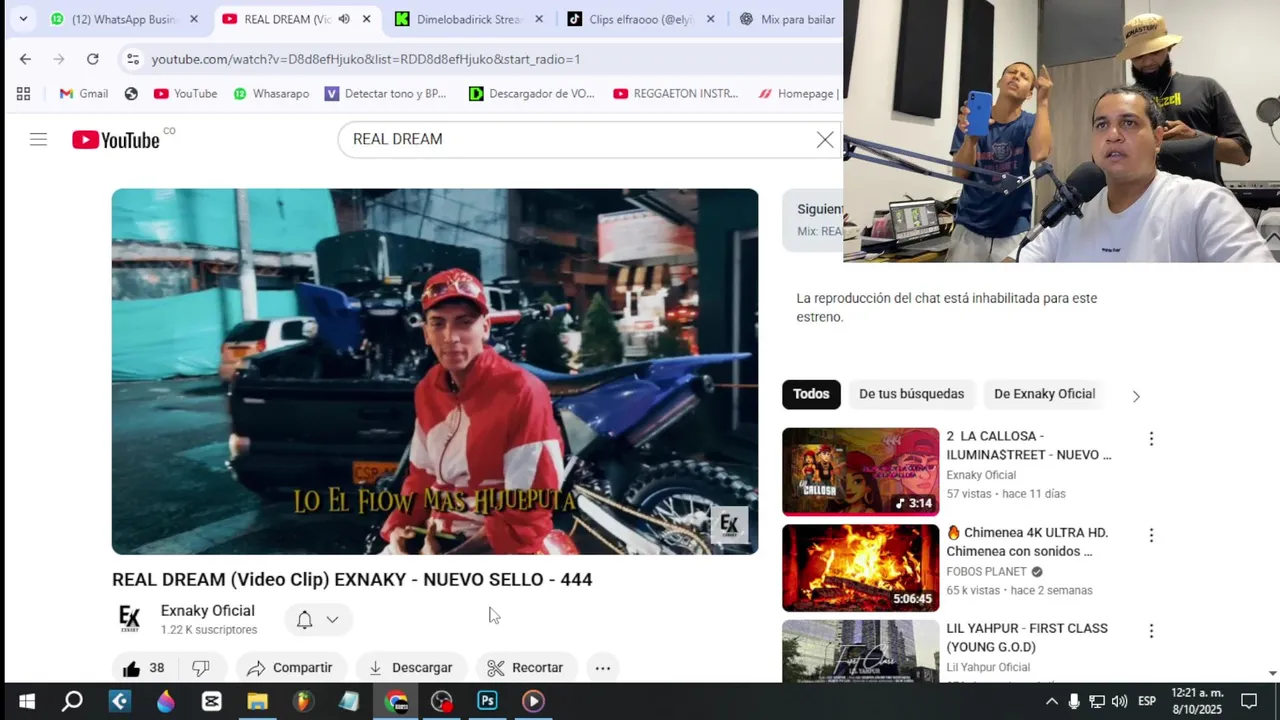
Task: Go to the YouTube home logo
Action: tap(116, 140)
